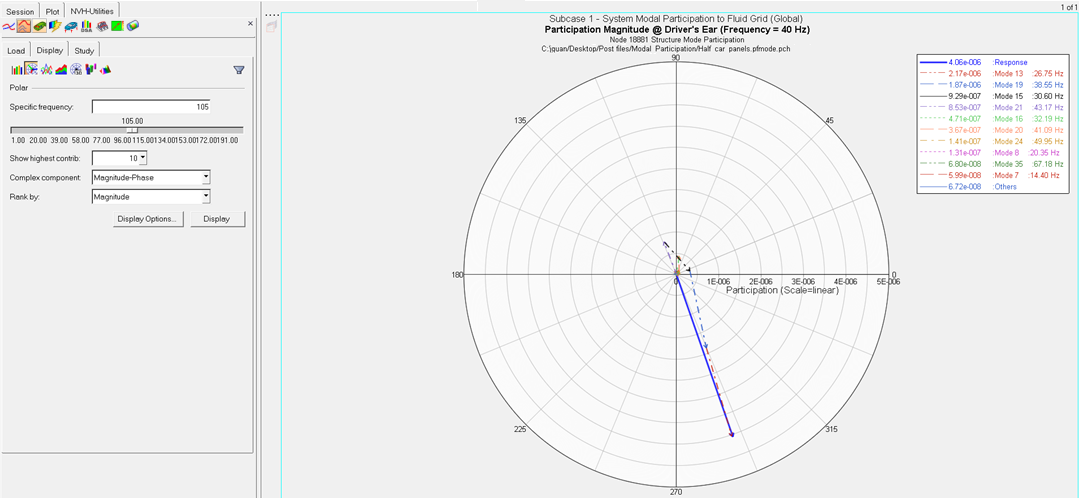1080x500 pixels.
Task: Open the grey engine block utility icon
Action: (102, 26)
